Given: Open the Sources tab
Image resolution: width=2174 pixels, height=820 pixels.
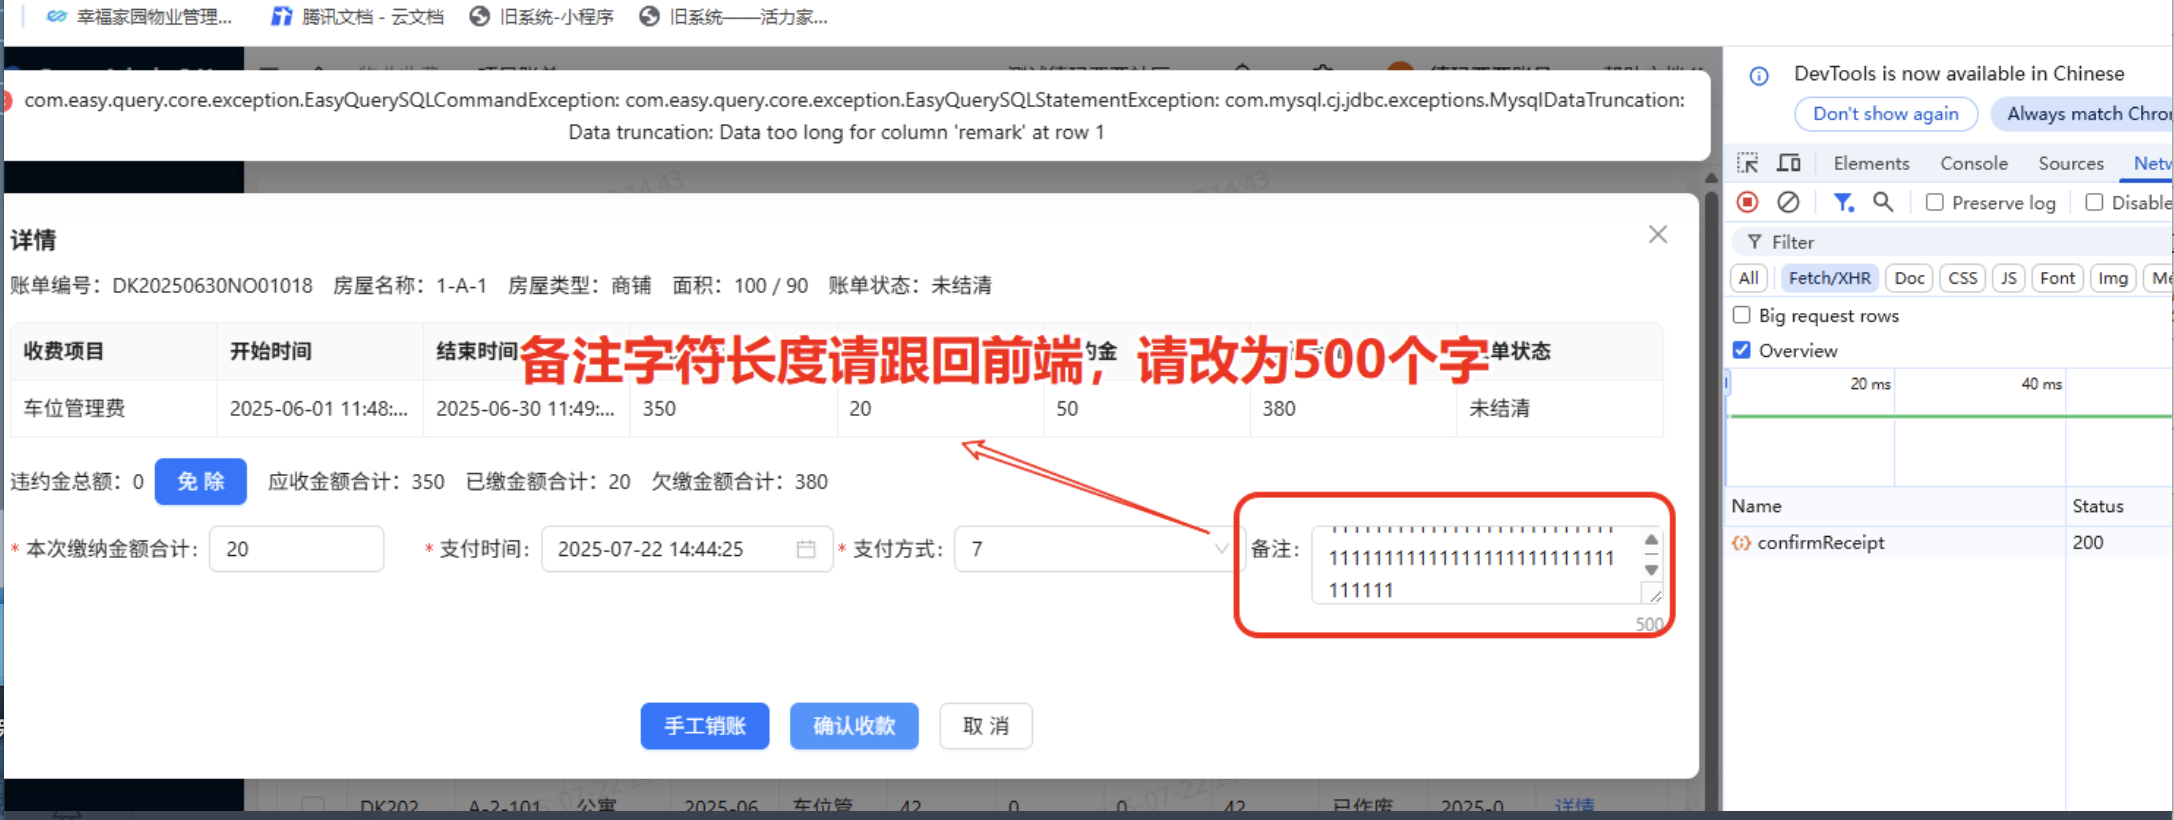Looking at the screenshot, I should tap(2070, 163).
